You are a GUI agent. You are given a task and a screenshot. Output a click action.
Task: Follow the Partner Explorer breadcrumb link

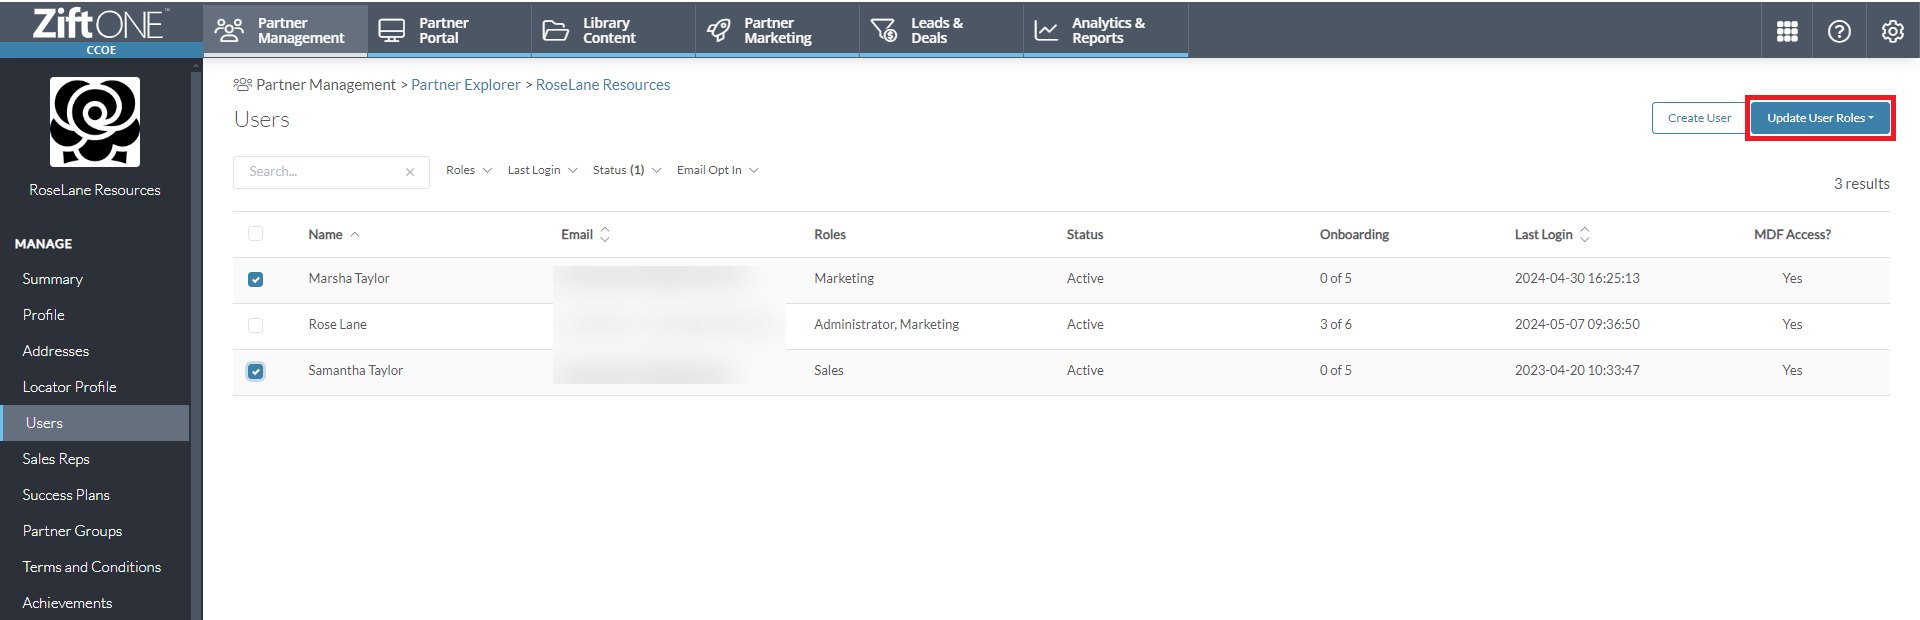466,85
